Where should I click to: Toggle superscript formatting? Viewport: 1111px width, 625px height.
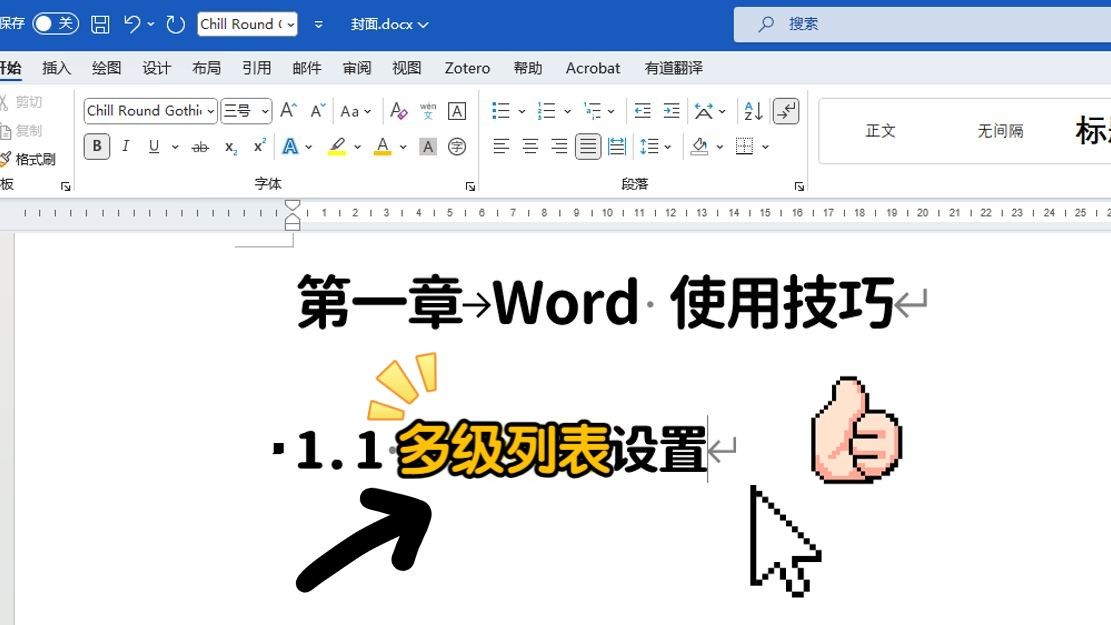(x=259, y=145)
